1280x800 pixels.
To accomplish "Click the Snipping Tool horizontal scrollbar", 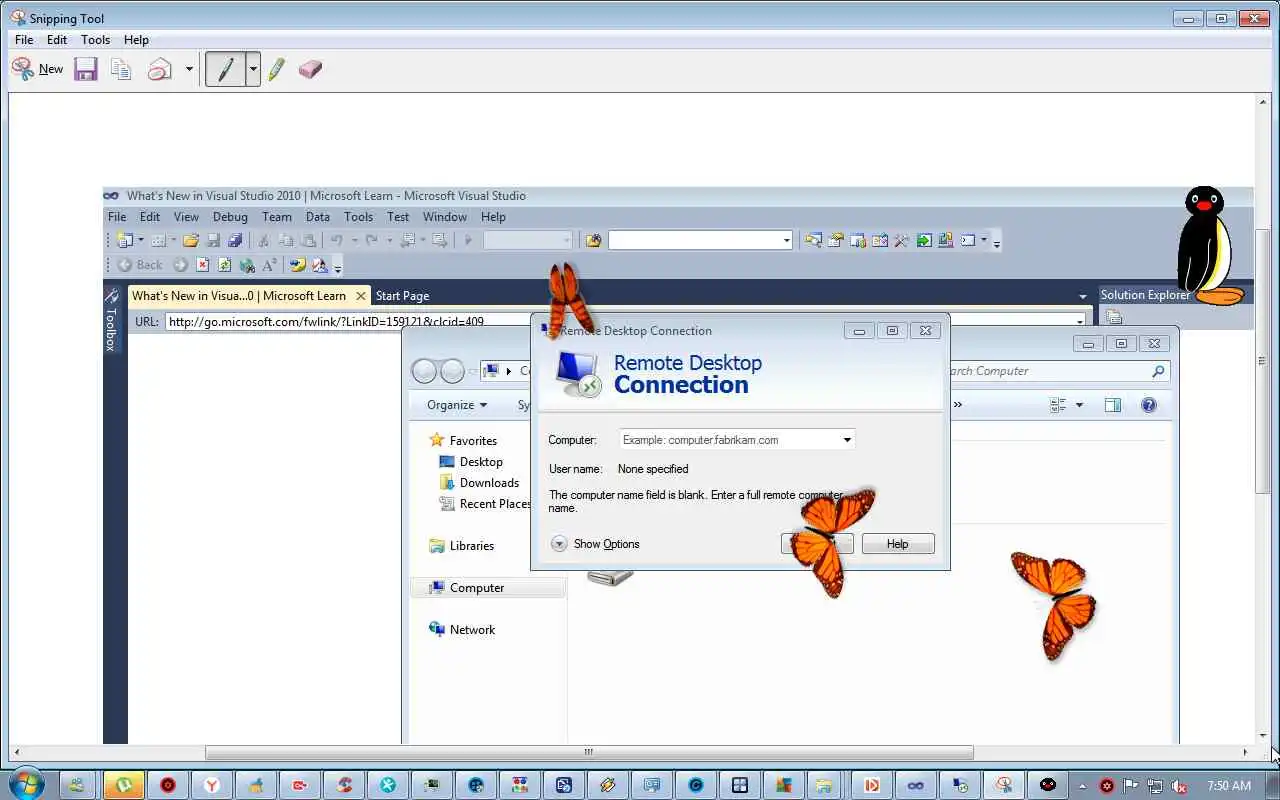I will [589, 752].
